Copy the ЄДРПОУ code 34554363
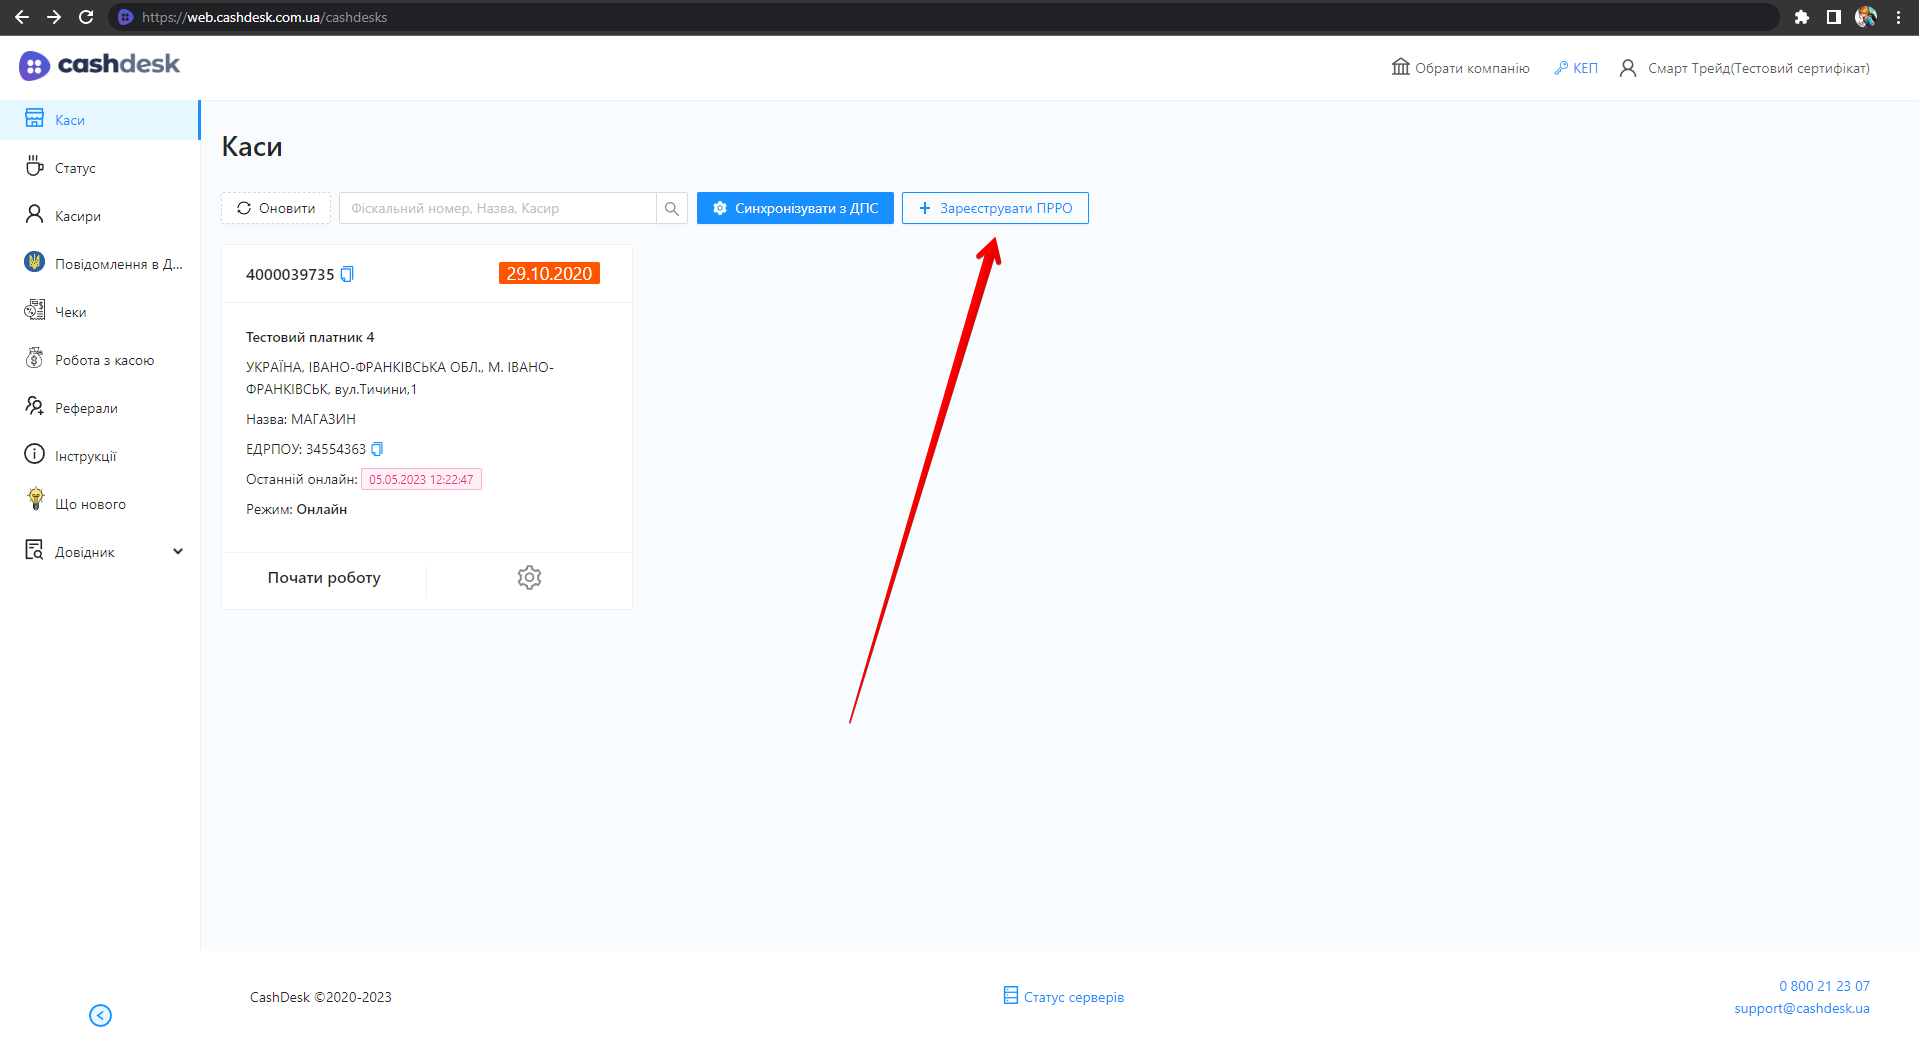The height and width of the screenshot is (1040, 1919). 377,449
